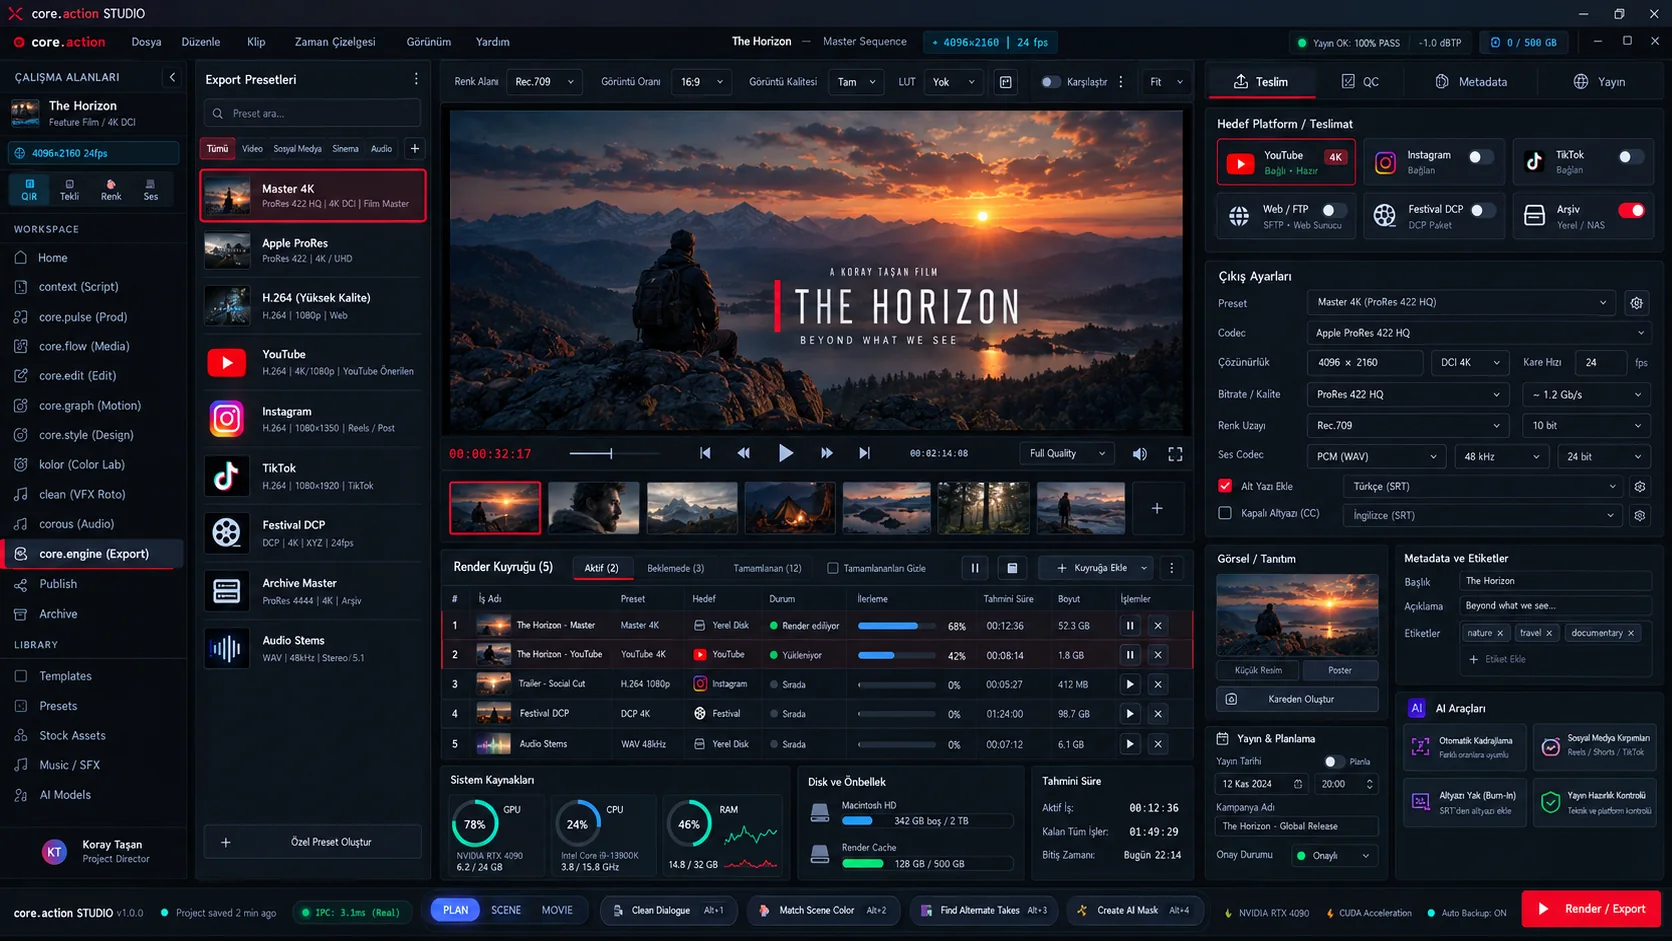Image resolution: width=1672 pixels, height=941 pixels.
Task: Click the Render / Export button
Action: 1591,909
